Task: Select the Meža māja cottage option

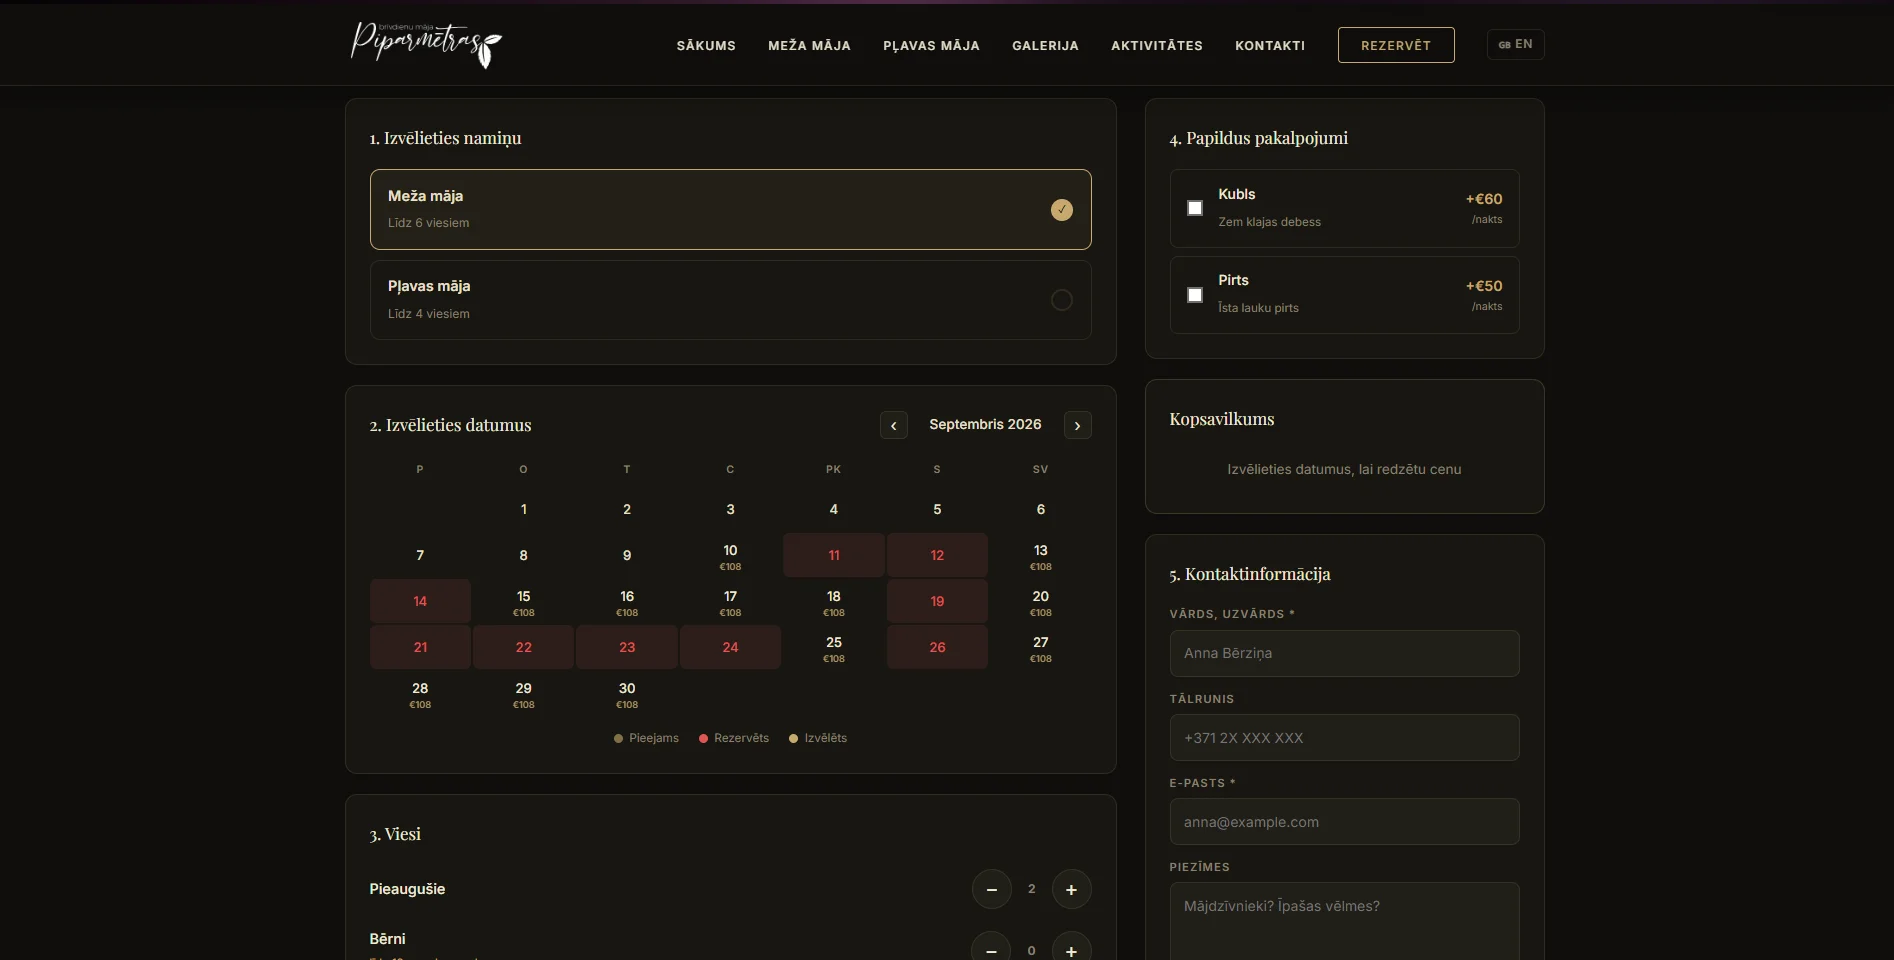Action: click(730, 209)
